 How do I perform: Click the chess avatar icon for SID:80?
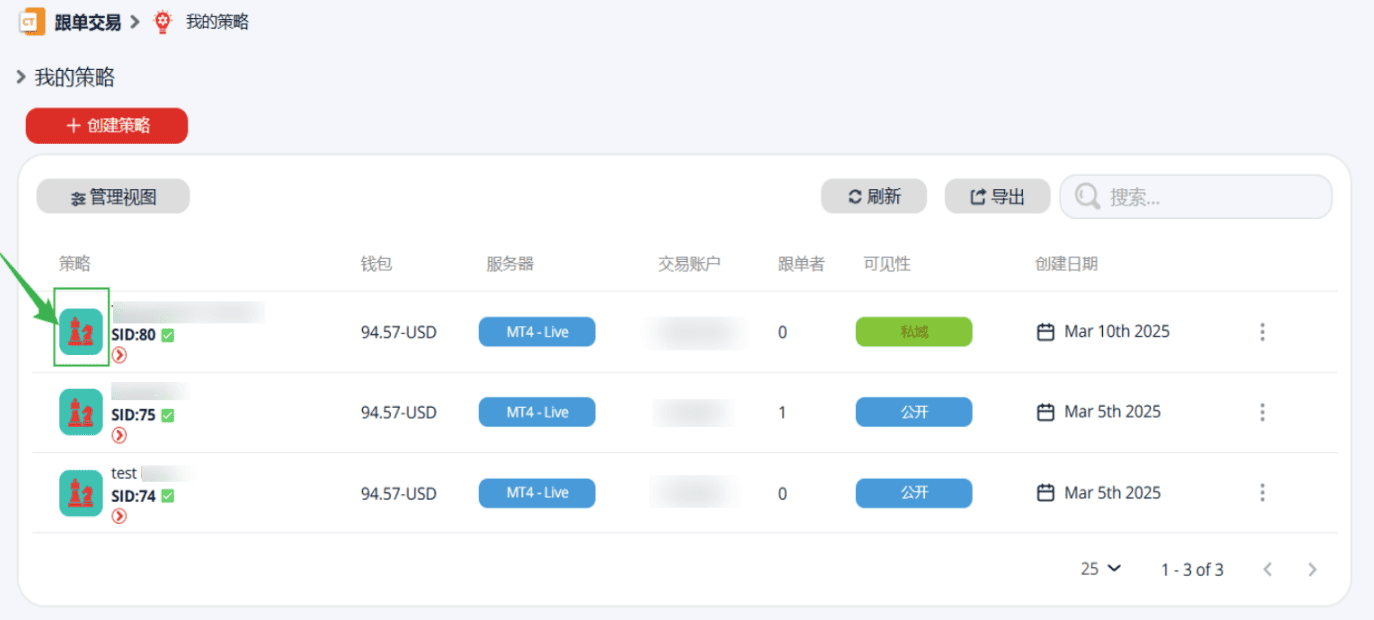tap(81, 331)
